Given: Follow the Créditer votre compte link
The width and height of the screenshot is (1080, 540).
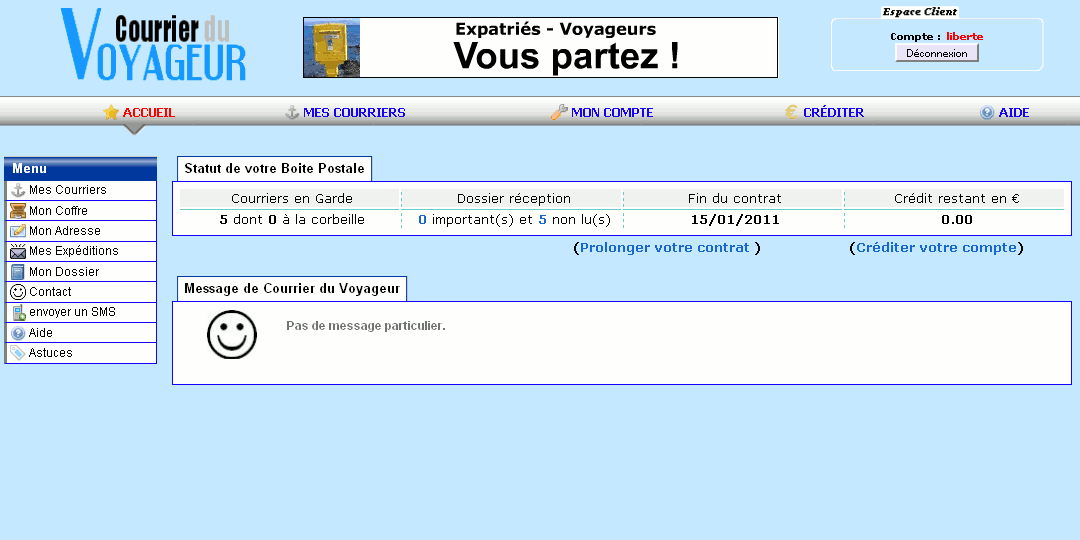Looking at the screenshot, I should point(936,248).
